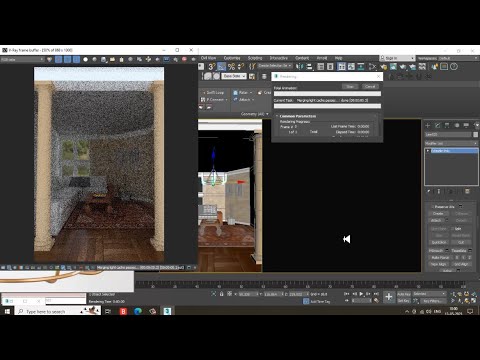Open Arnold menu
This screenshot has width=480, height=360.
coord(322,58)
